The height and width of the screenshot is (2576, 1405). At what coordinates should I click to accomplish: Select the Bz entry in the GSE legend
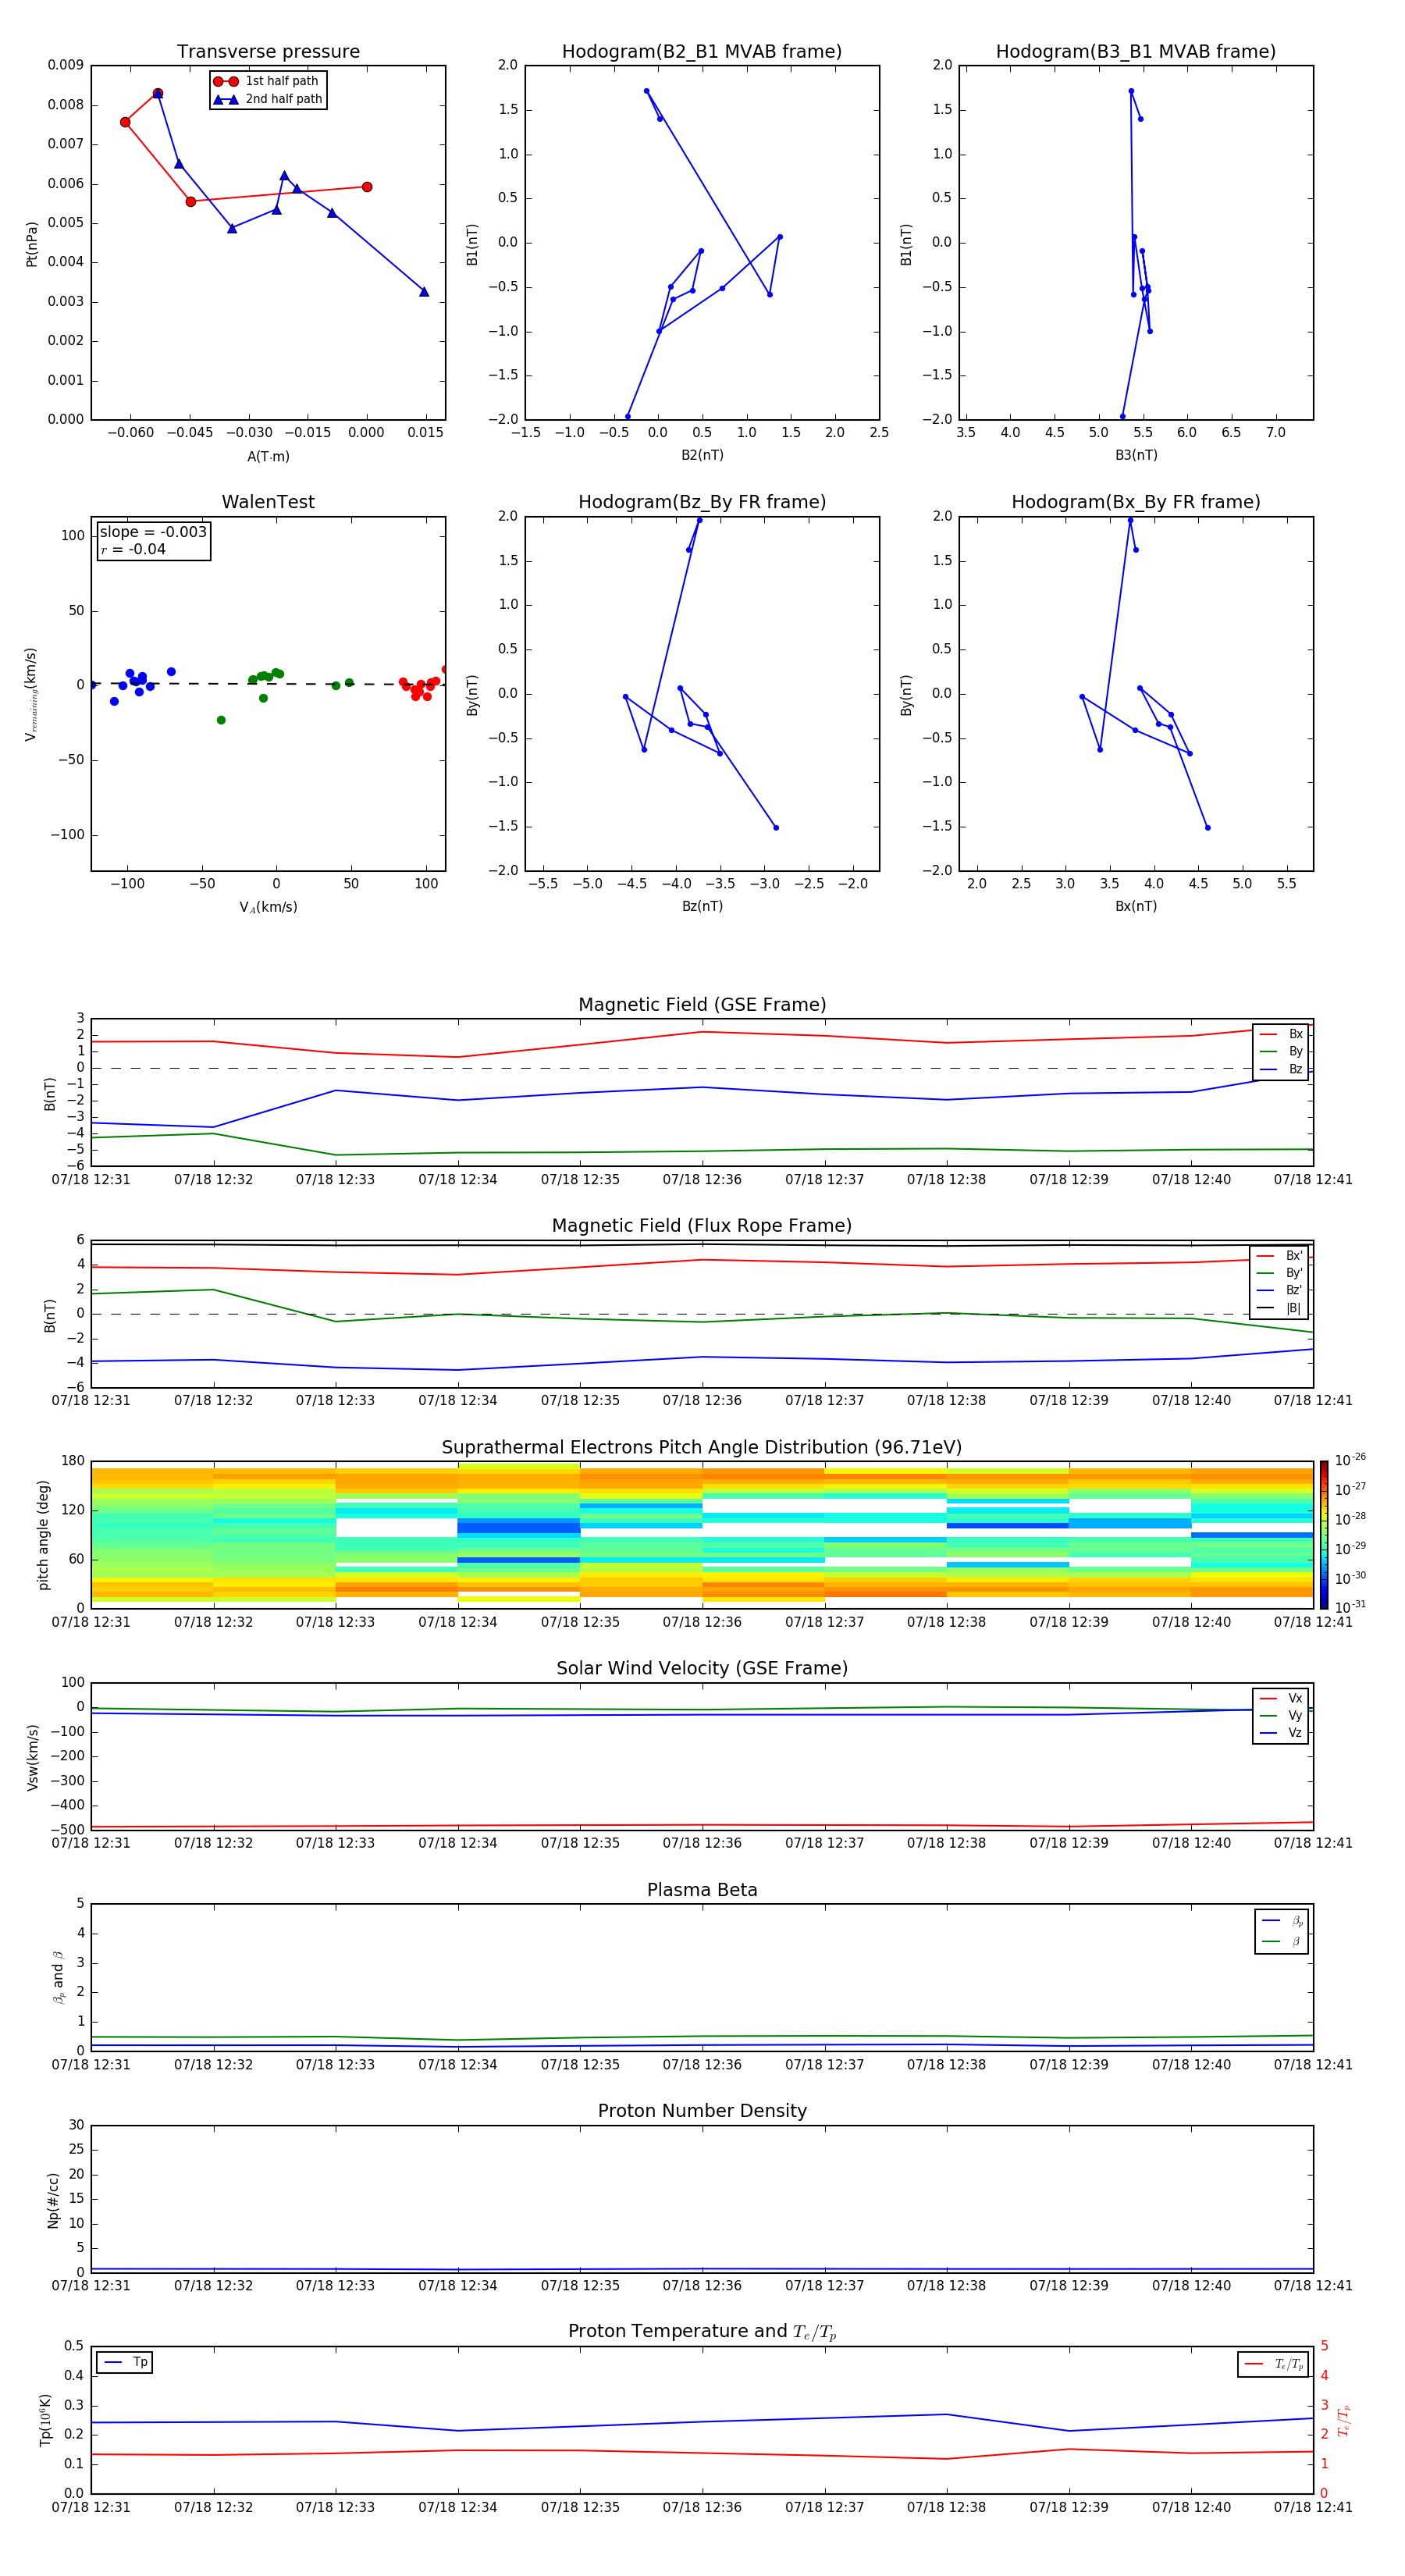click(1281, 1069)
